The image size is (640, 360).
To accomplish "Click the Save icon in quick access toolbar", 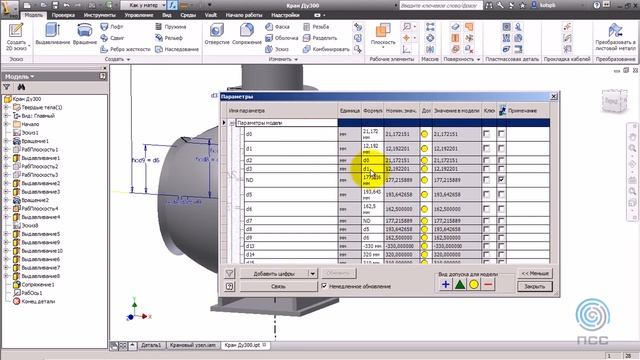I will [x=55, y=5].
